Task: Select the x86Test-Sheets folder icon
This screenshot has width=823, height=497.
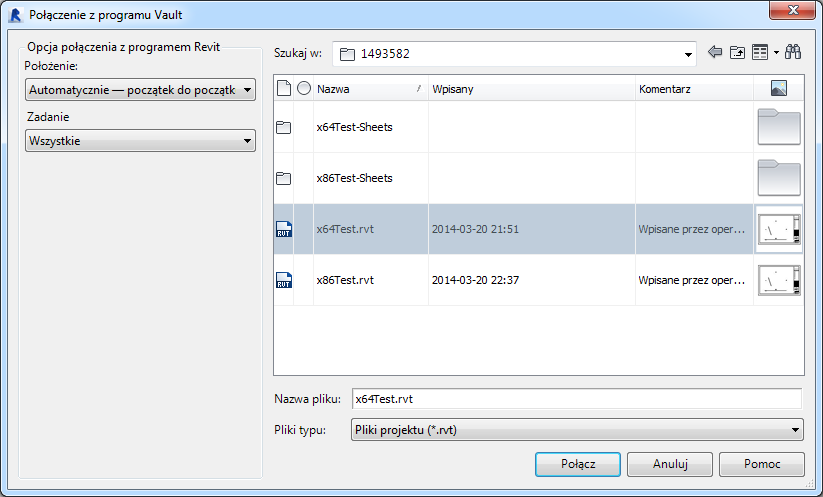Action: (x=283, y=178)
